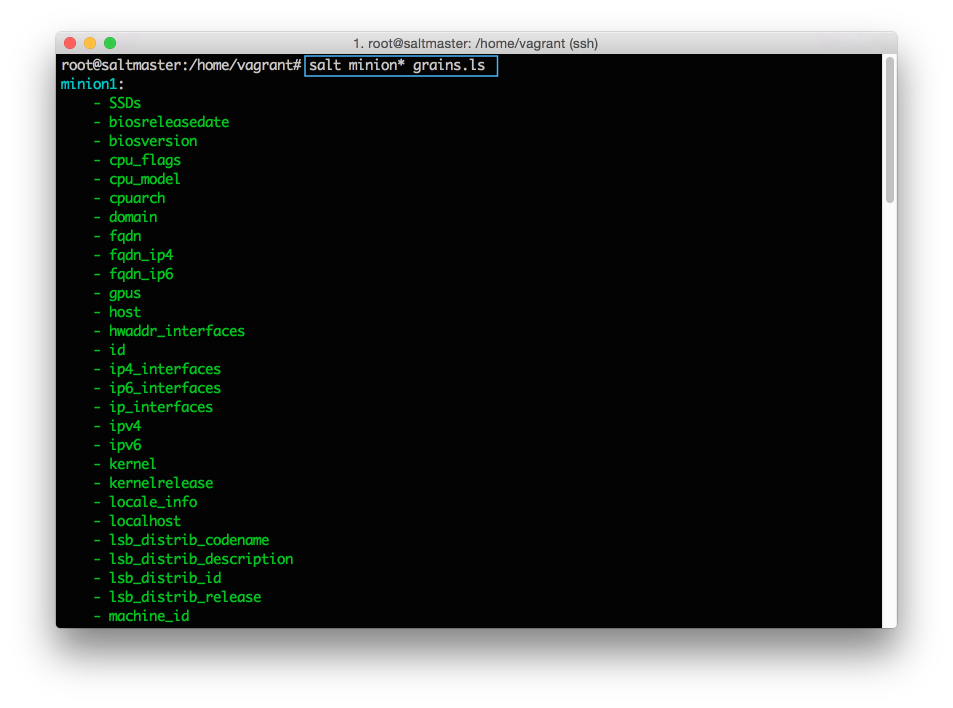This screenshot has width=953, height=708.
Task: Click the yellow minimize window button
Action: (90, 43)
